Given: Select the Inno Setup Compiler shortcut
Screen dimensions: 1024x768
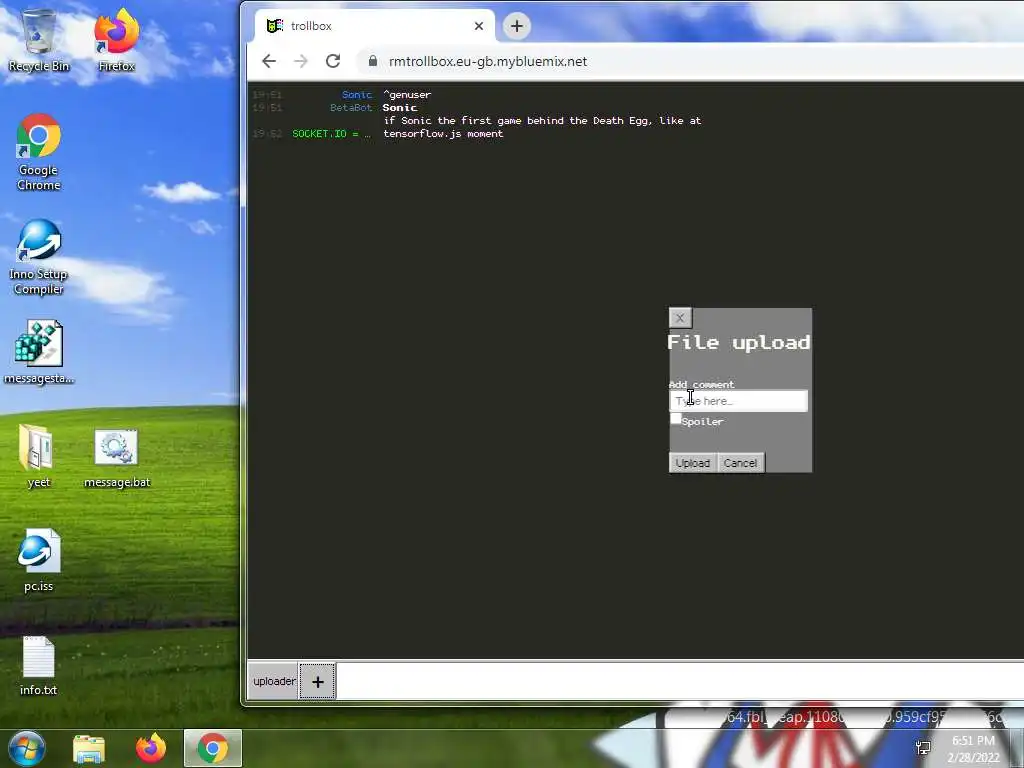Looking at the screenshot, I should click(x=39, y=257).
